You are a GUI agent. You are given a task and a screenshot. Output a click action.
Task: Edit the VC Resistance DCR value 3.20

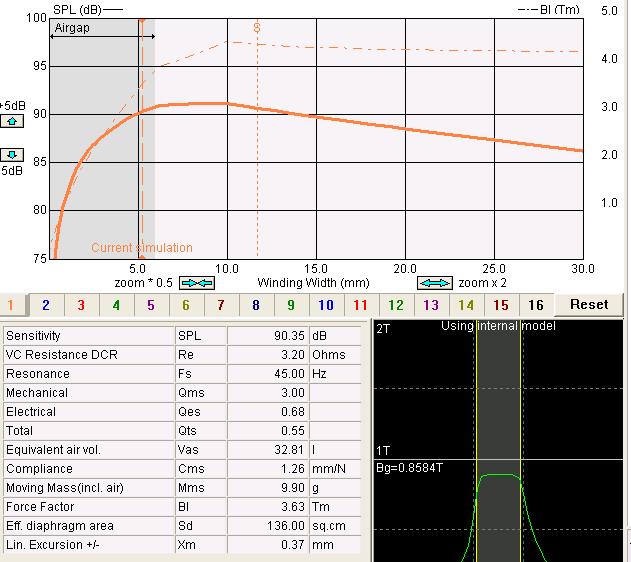[268, 355]
